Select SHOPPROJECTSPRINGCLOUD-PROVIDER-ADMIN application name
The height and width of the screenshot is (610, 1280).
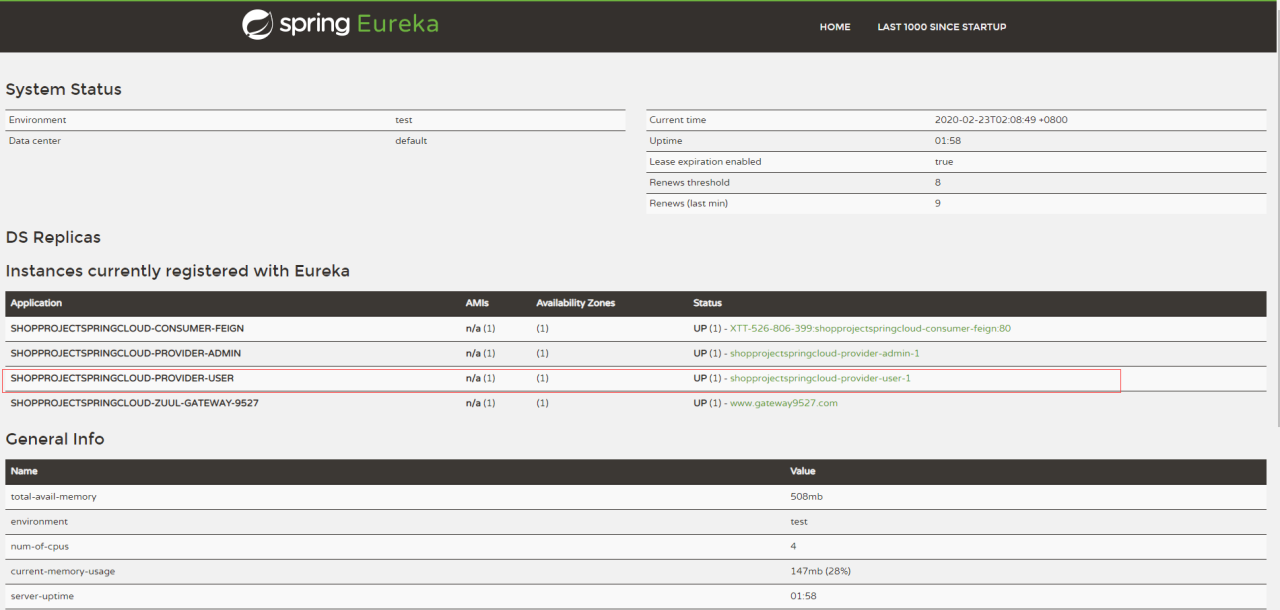point(125,353)
